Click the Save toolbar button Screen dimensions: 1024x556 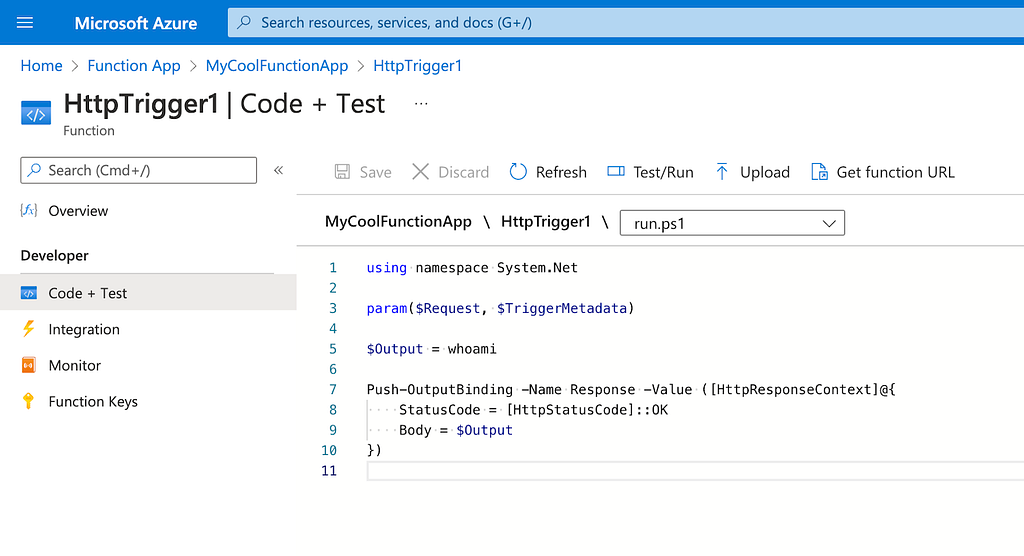363,172
